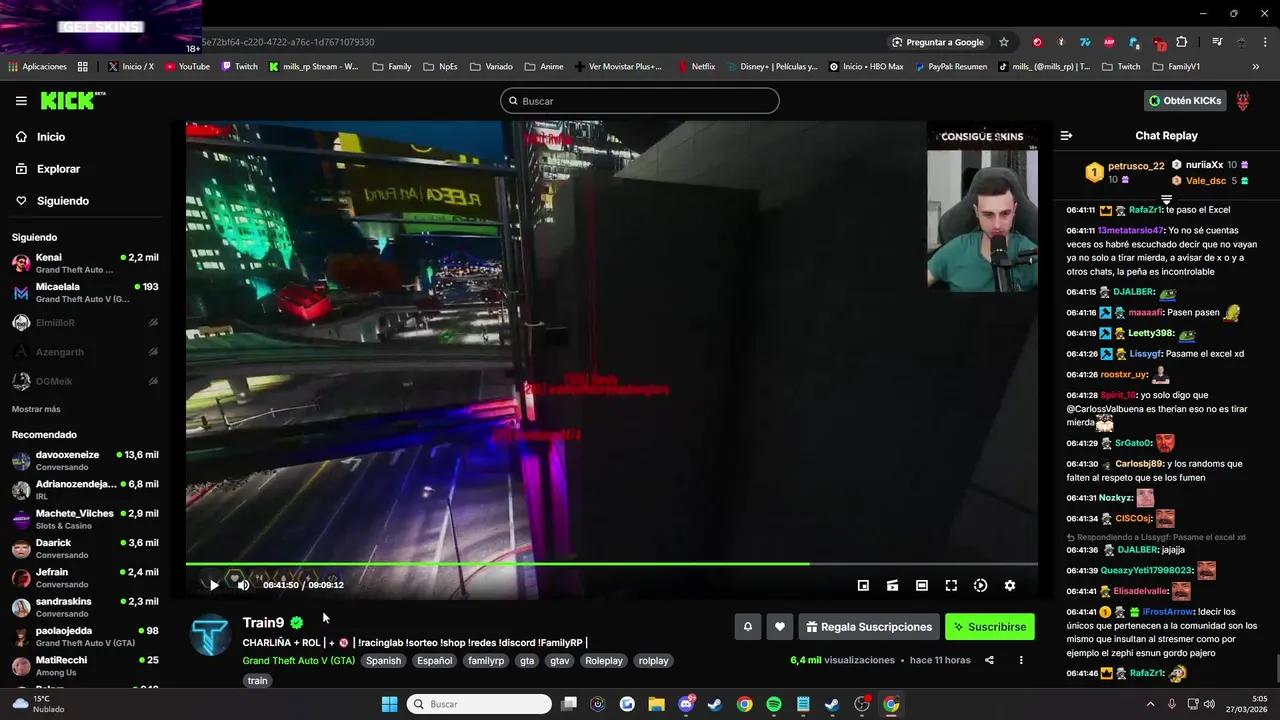The width and height of the screenshot is (1280, 720).
Task: Open davooxeneize recommended channel
Action: pos(85,461)
